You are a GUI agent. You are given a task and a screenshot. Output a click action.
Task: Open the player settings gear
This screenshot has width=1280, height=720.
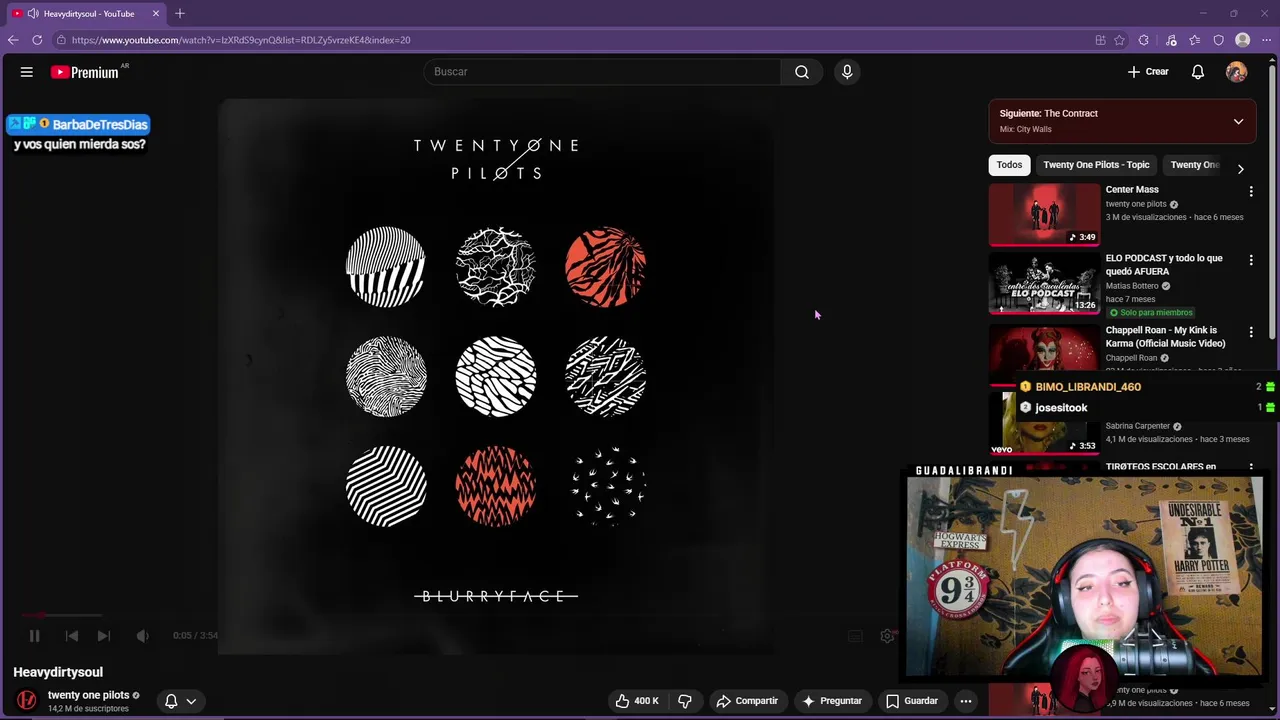(886, 636)
